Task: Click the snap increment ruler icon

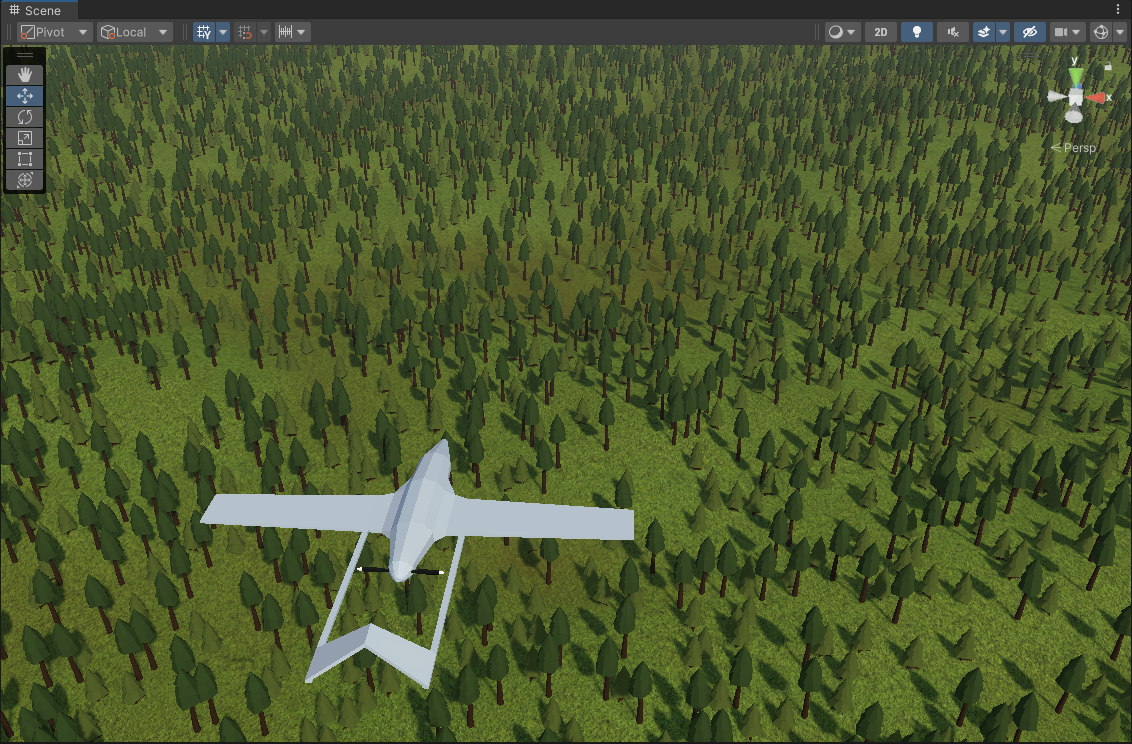Action: click(285, 32)
